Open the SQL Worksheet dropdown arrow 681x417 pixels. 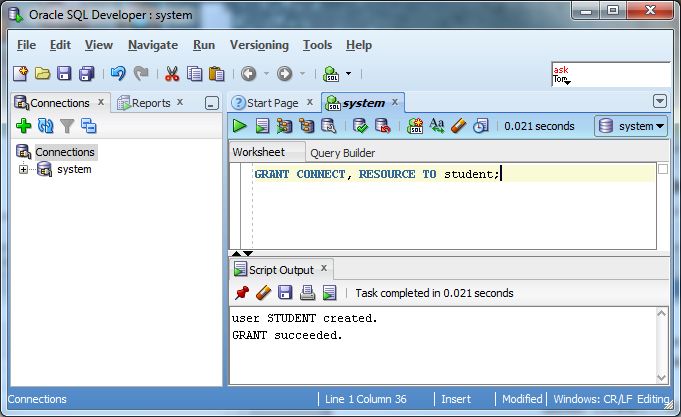click(348, 74)
